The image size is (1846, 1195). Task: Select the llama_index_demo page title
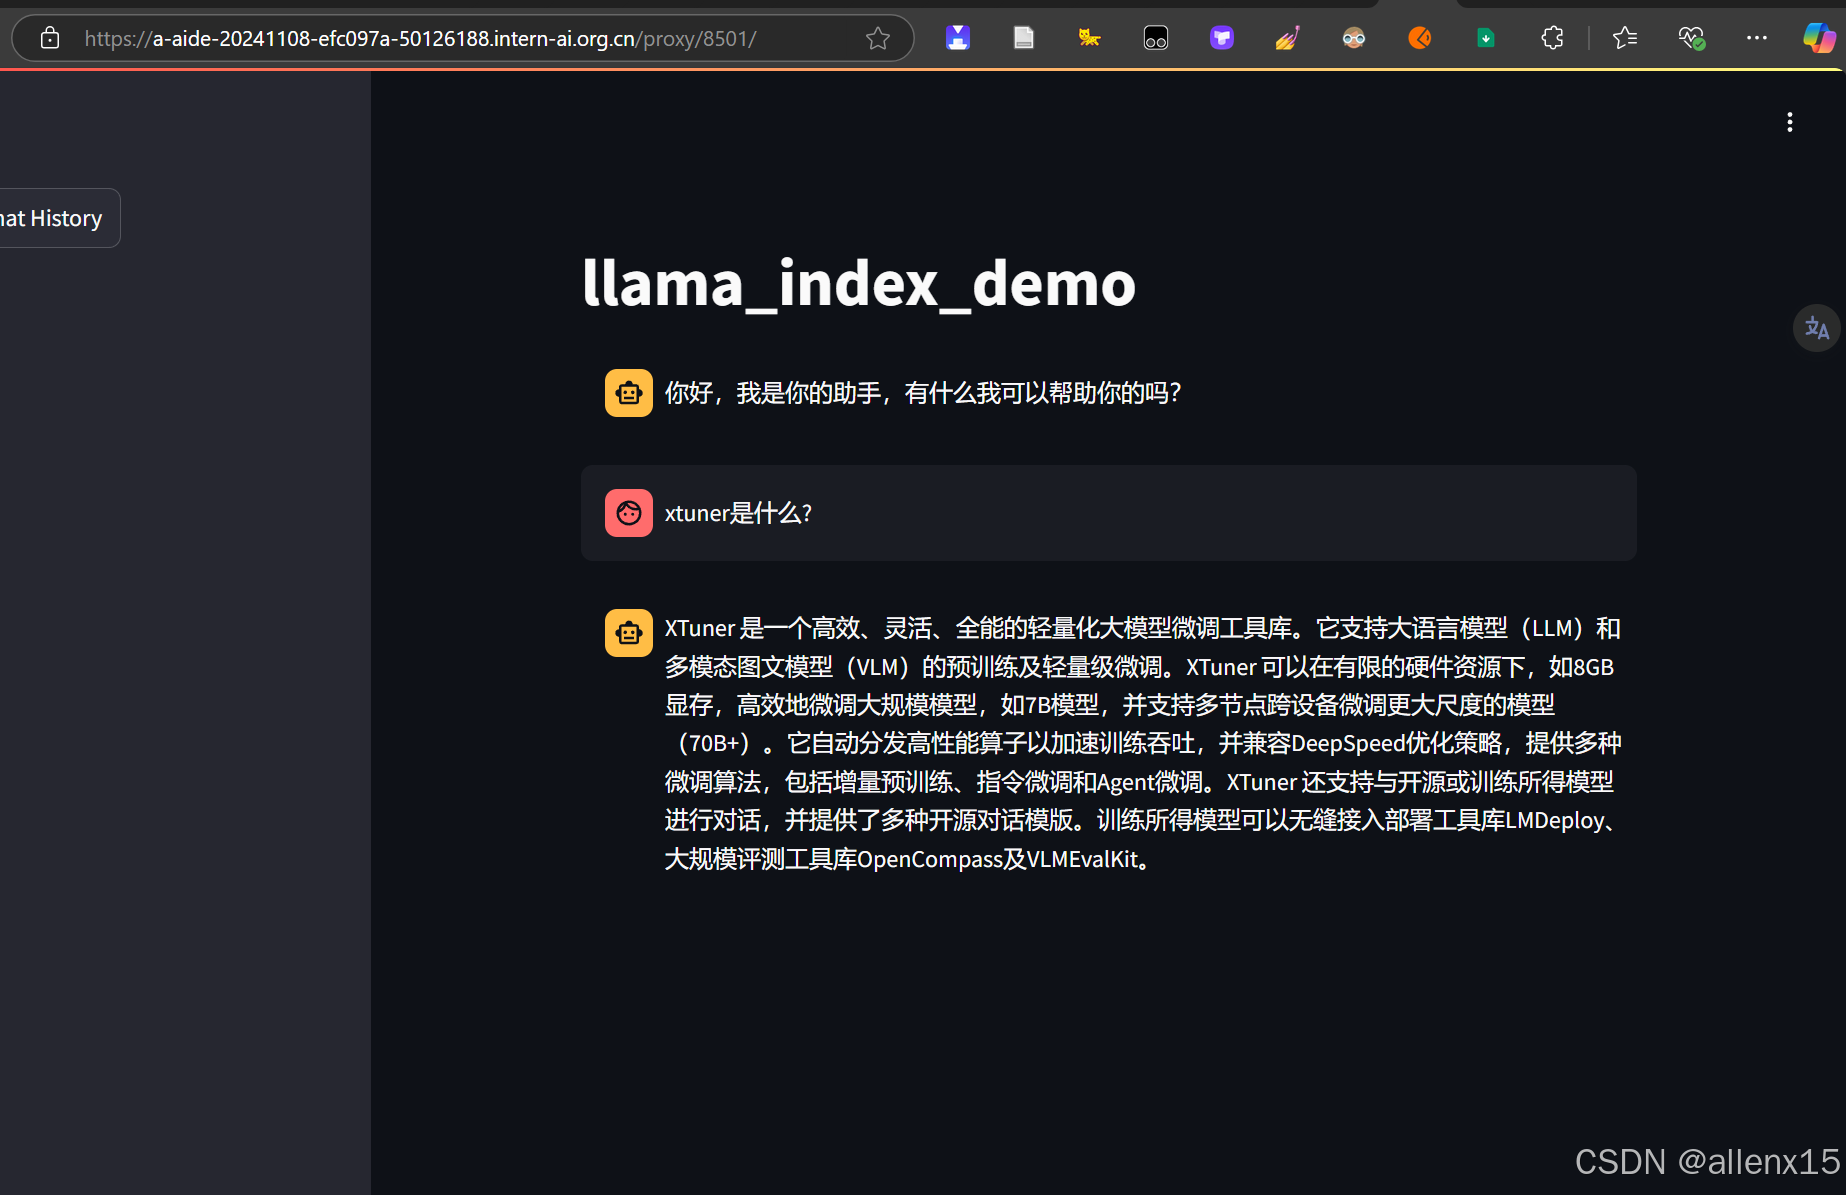858,283
